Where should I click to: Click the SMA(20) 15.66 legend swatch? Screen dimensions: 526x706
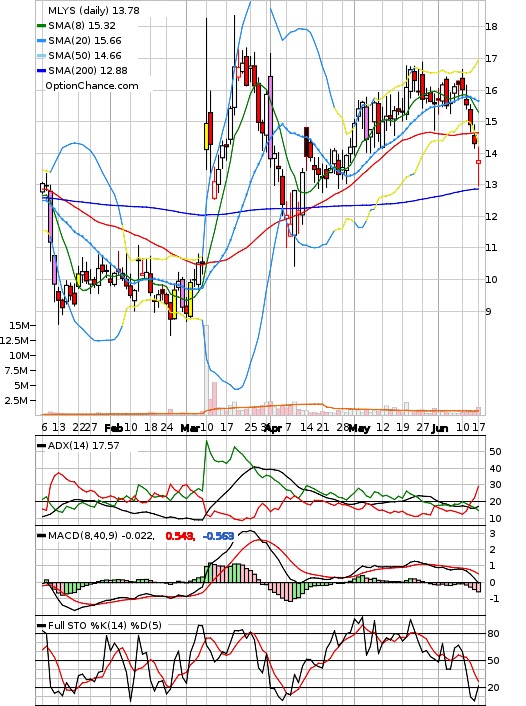pos(41,41)
